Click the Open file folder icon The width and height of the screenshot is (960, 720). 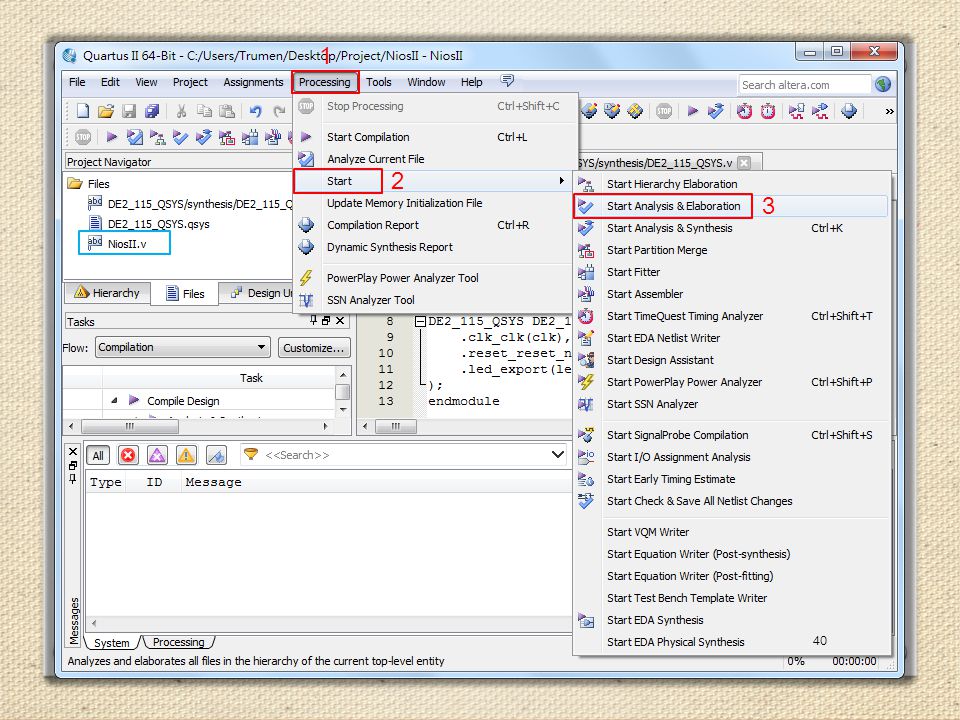(105, 111)
